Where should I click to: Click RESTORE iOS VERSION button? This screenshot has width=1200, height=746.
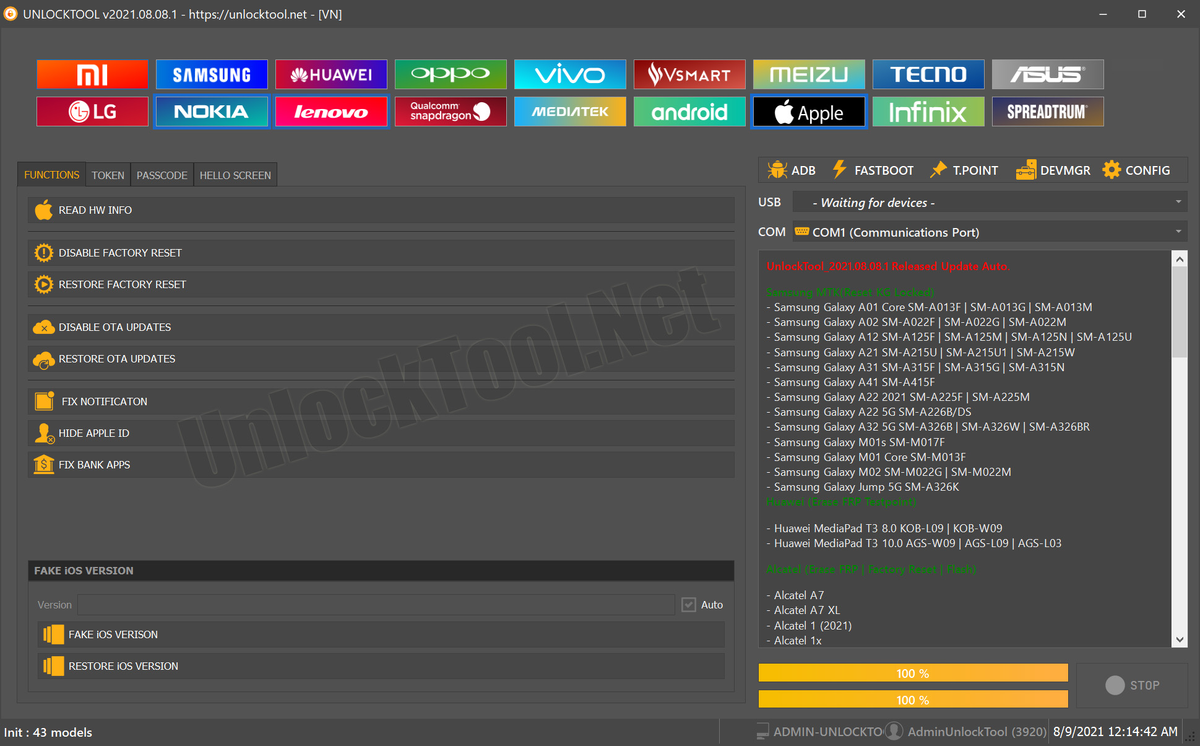pyautogui.click(x=381, y=666)
